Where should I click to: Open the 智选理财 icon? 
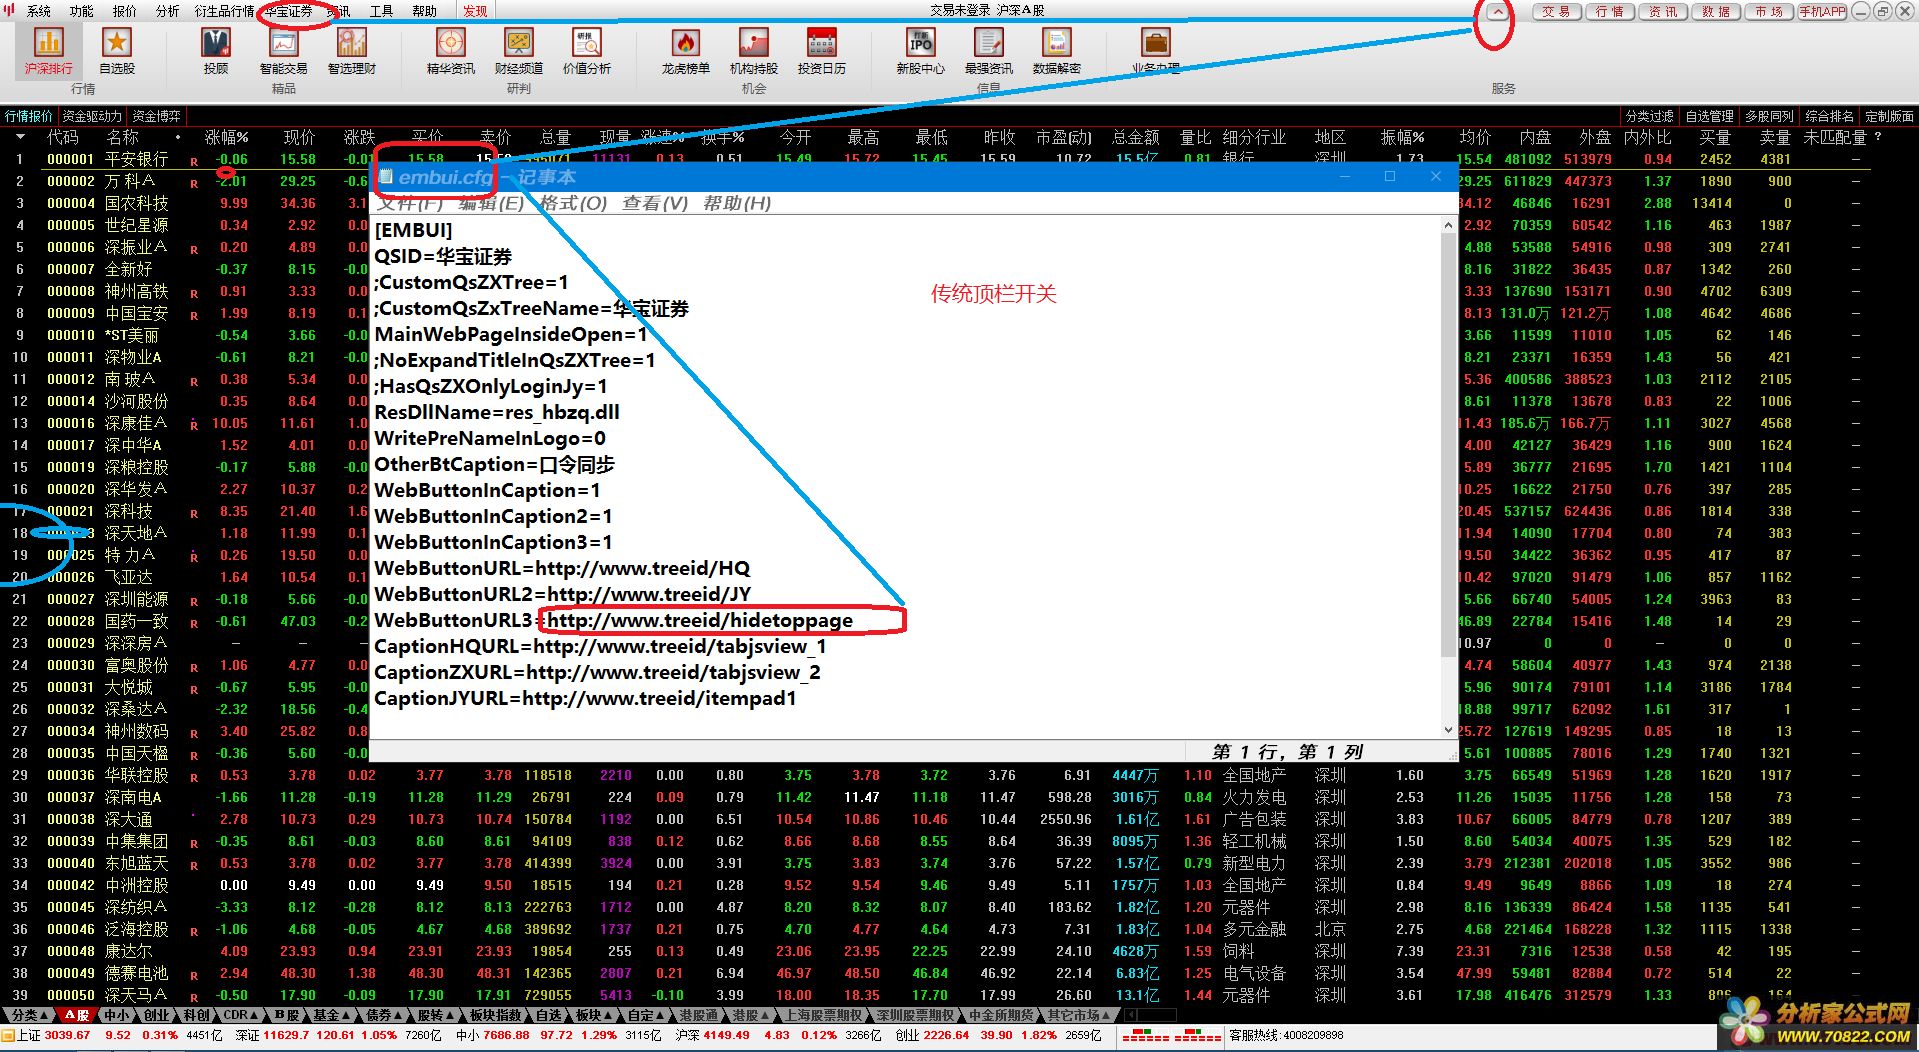(352, 51)
